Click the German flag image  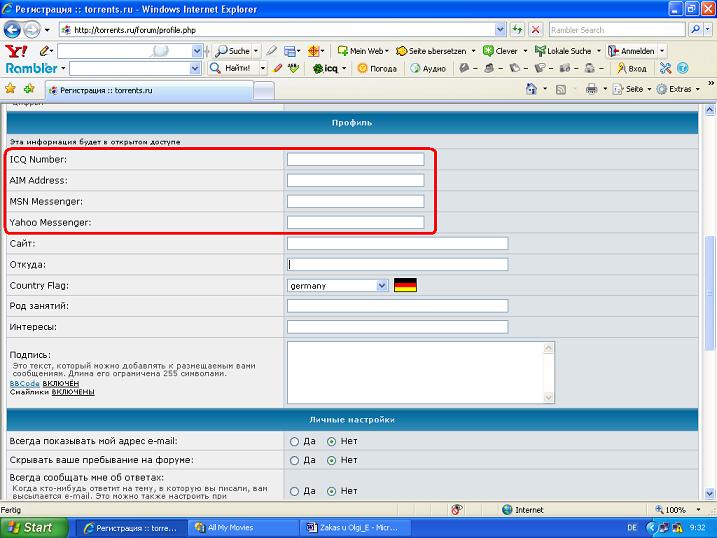coord(405,285)
